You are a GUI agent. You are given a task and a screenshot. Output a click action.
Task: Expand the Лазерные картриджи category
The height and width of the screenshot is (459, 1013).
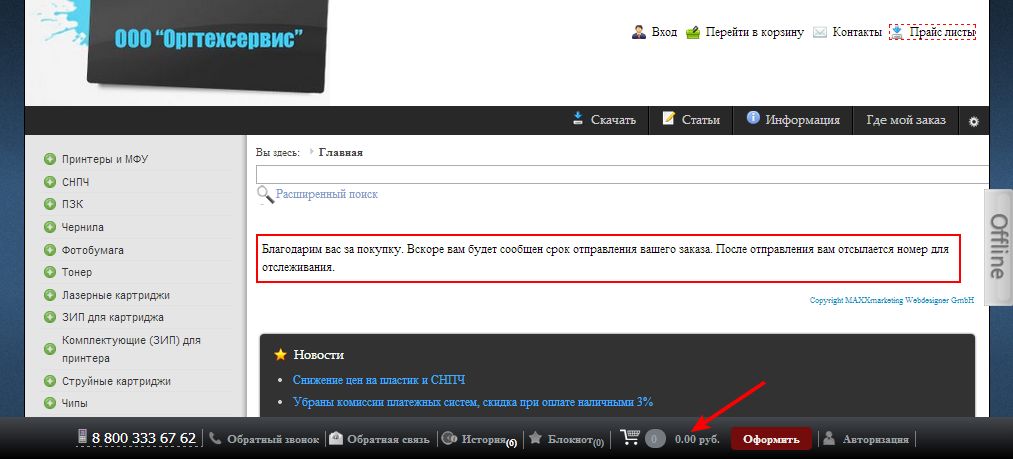point(50,295)
